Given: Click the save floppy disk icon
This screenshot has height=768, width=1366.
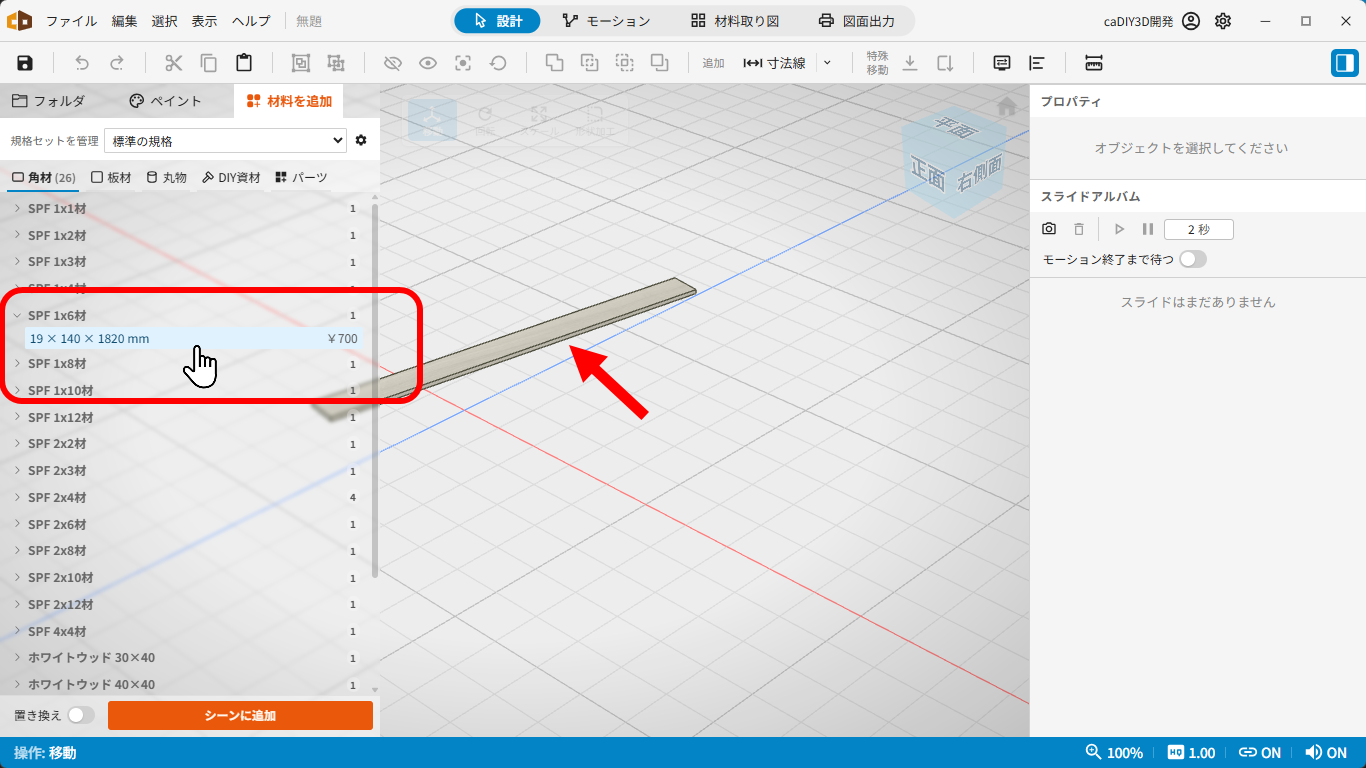Looking at the screenshot, I should point(25,63).
